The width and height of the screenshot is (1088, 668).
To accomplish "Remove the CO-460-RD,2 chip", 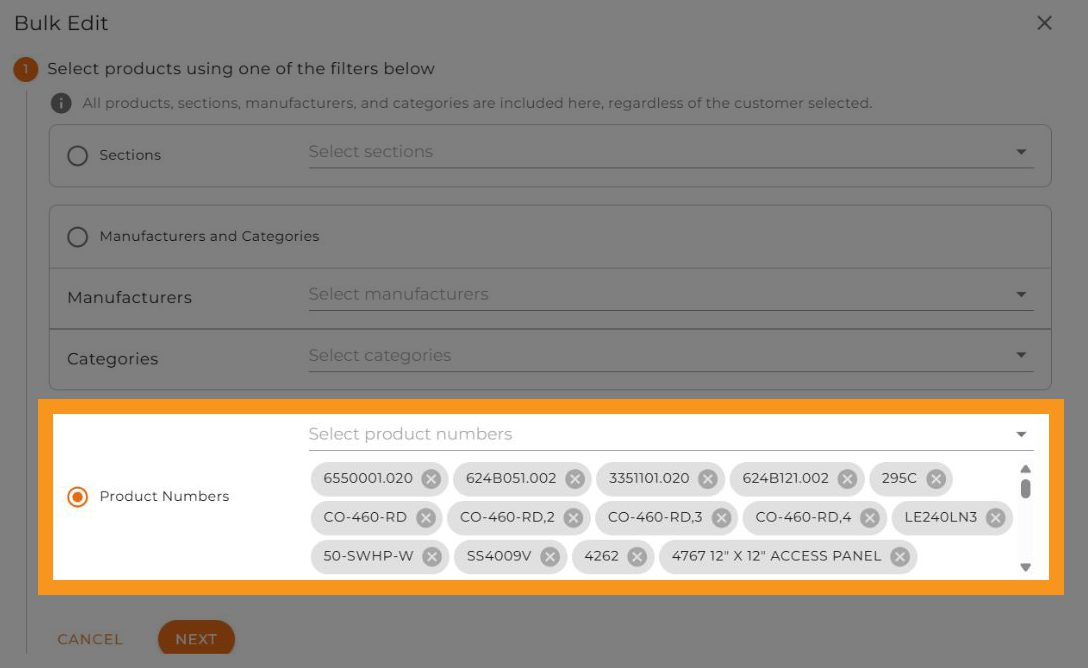I will coord(572,518).
